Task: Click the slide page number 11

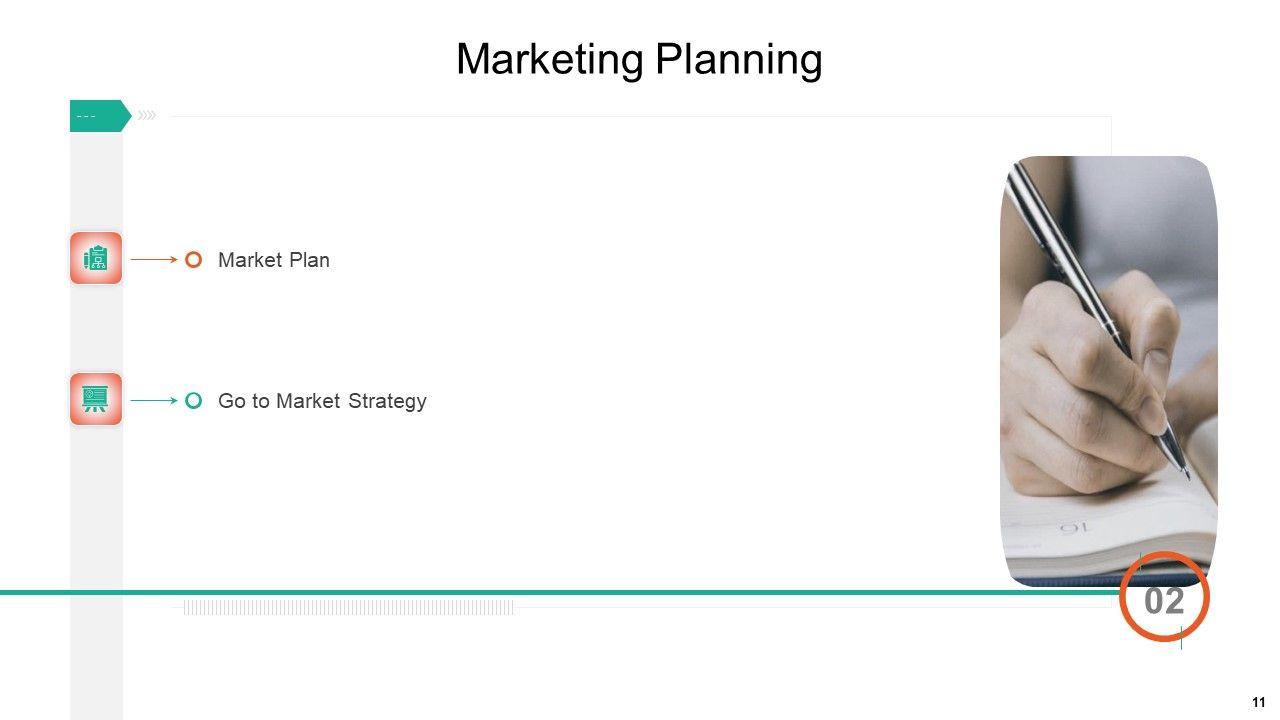Action: pyautogui.click(x=1258, y=702)
